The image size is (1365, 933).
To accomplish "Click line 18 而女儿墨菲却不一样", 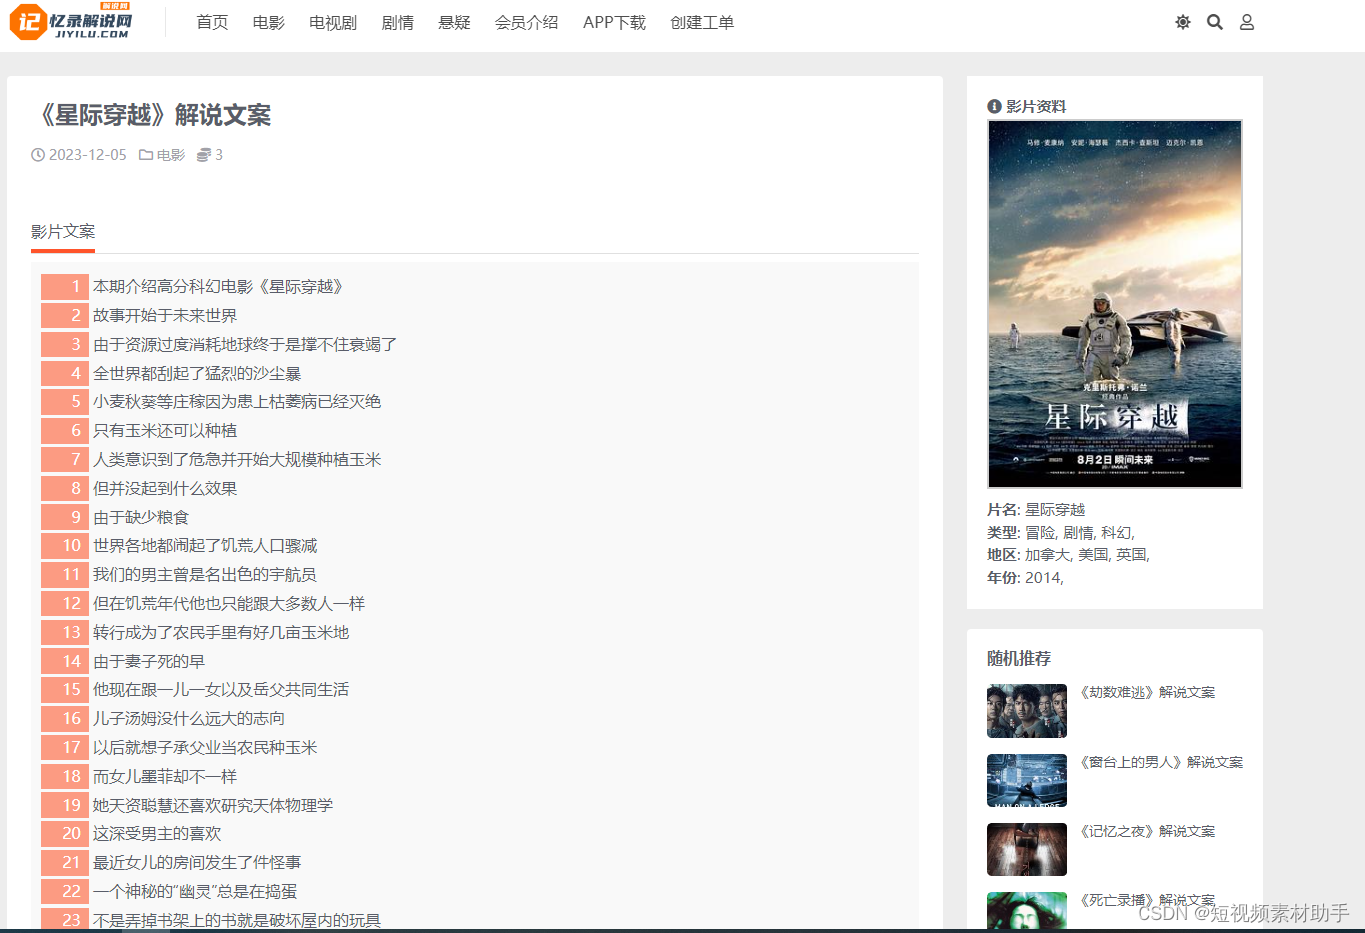I will 165,777.
